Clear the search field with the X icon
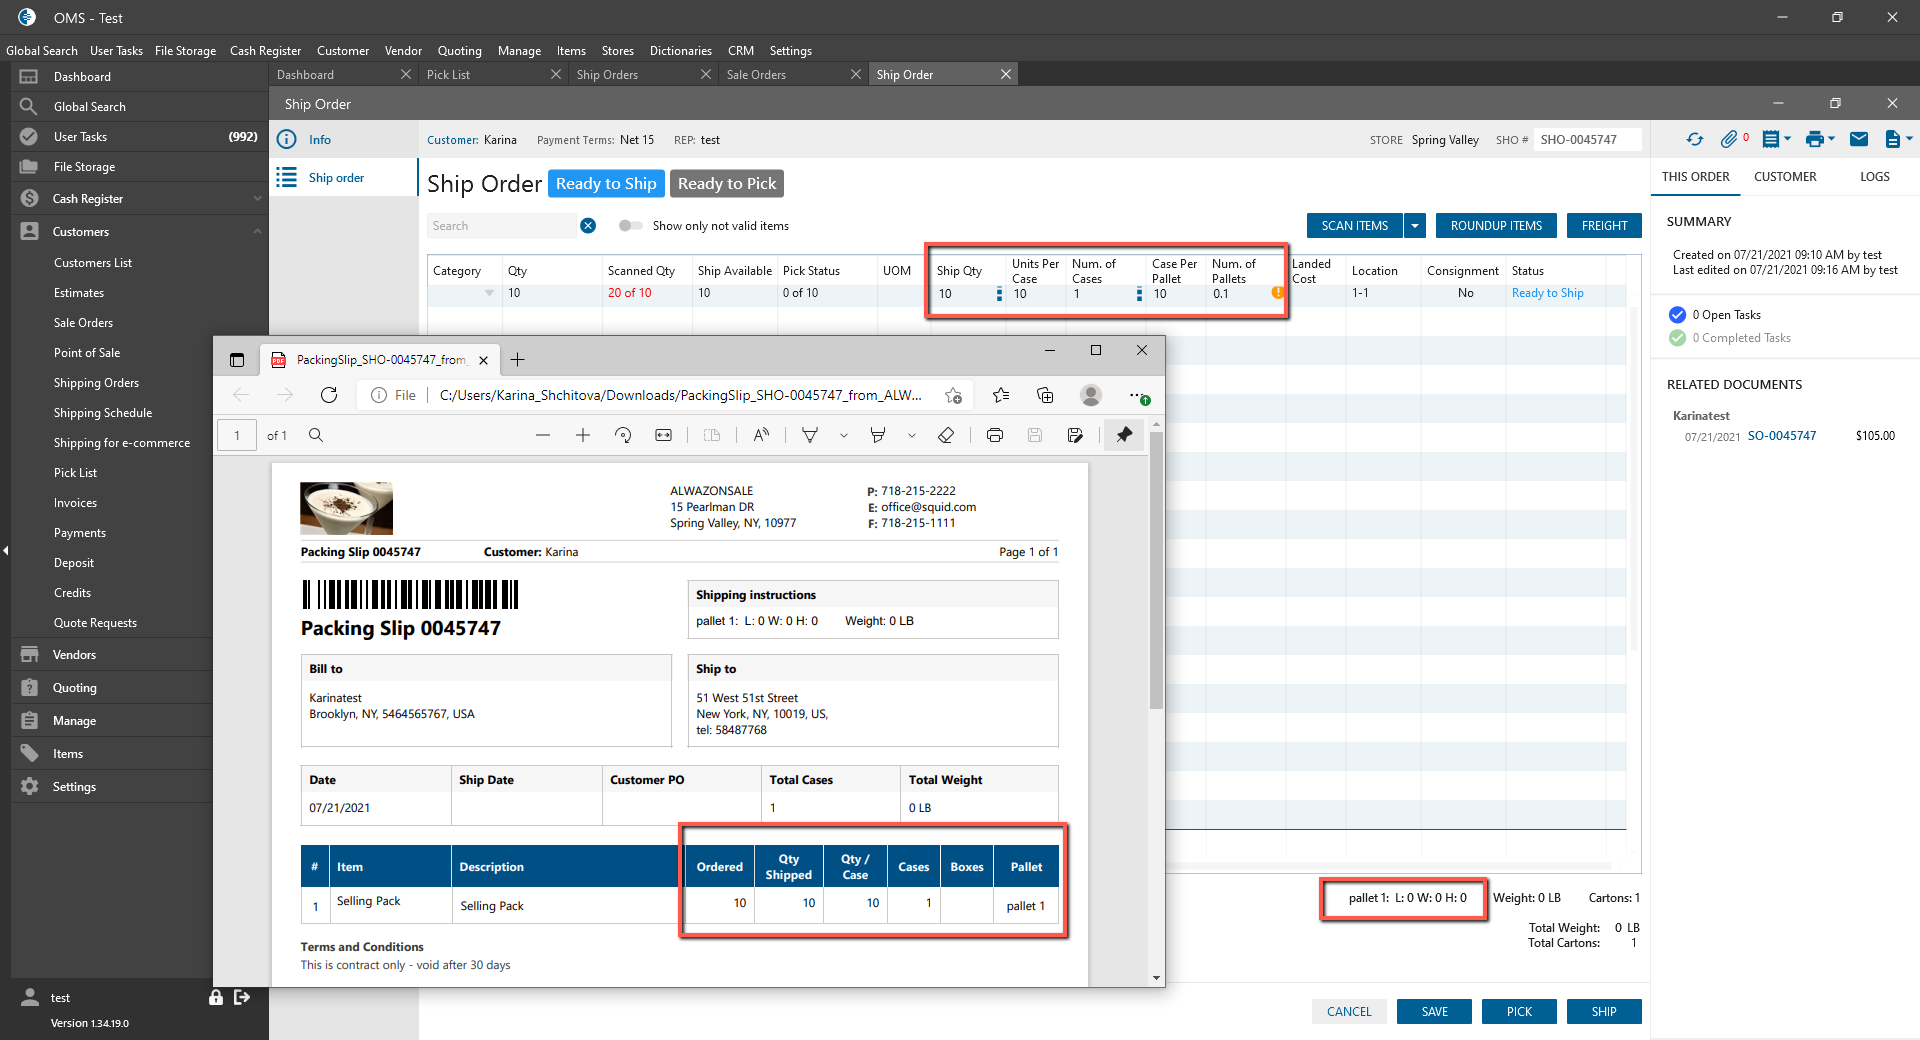1920x1040 pixels. click(x=588, y=226)
